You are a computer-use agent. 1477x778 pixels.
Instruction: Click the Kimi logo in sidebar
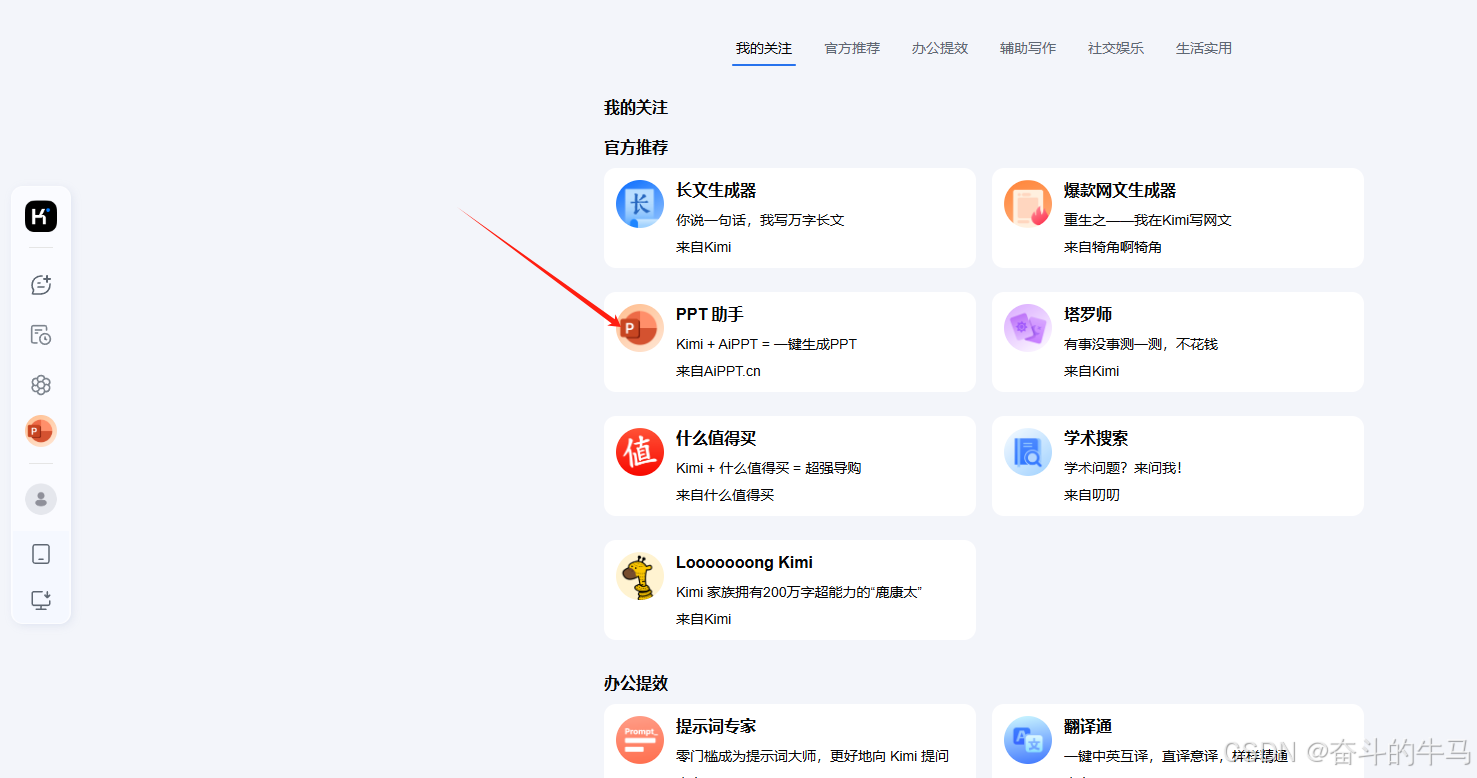[x=41, y=216]
